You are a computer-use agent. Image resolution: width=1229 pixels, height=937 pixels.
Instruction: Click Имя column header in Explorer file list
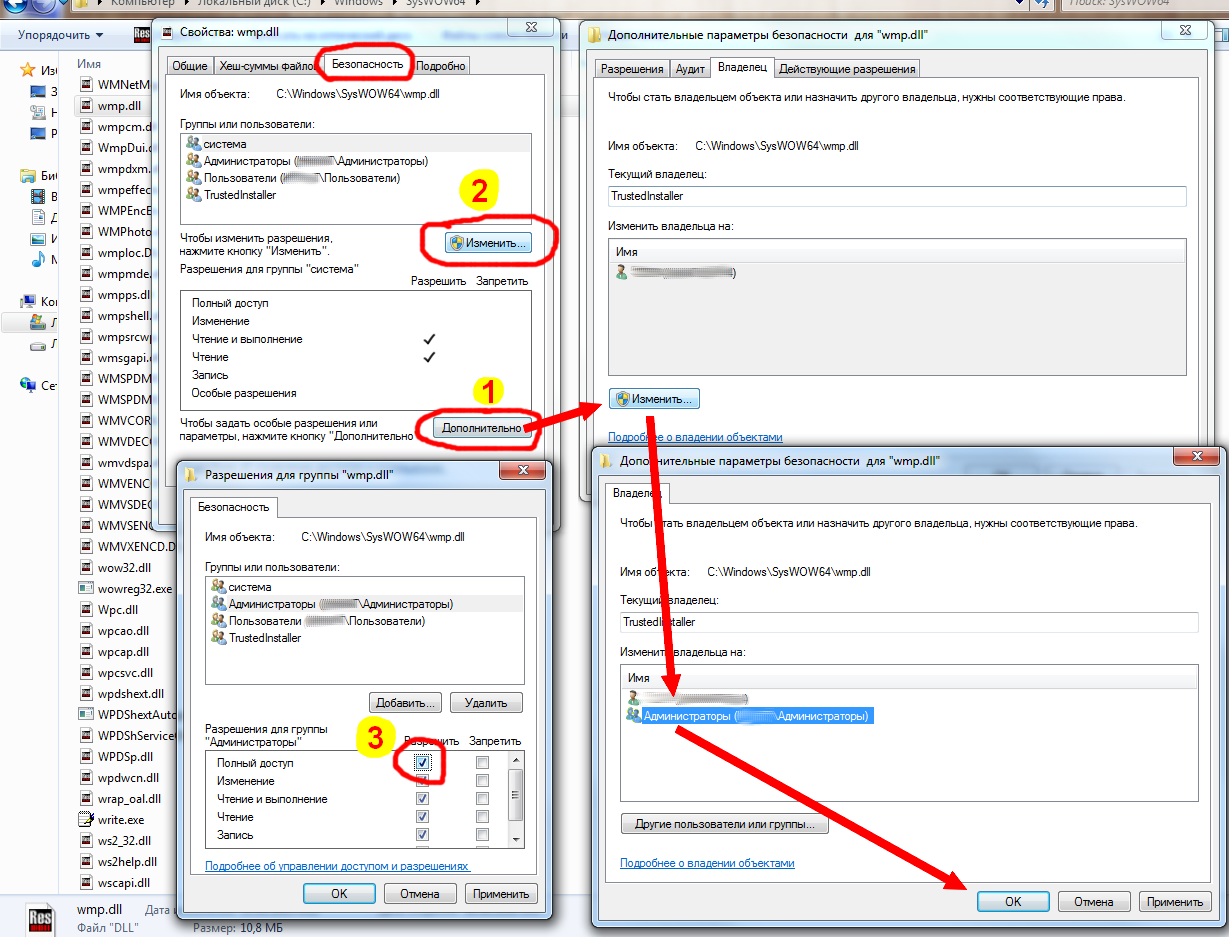(89, 63)
